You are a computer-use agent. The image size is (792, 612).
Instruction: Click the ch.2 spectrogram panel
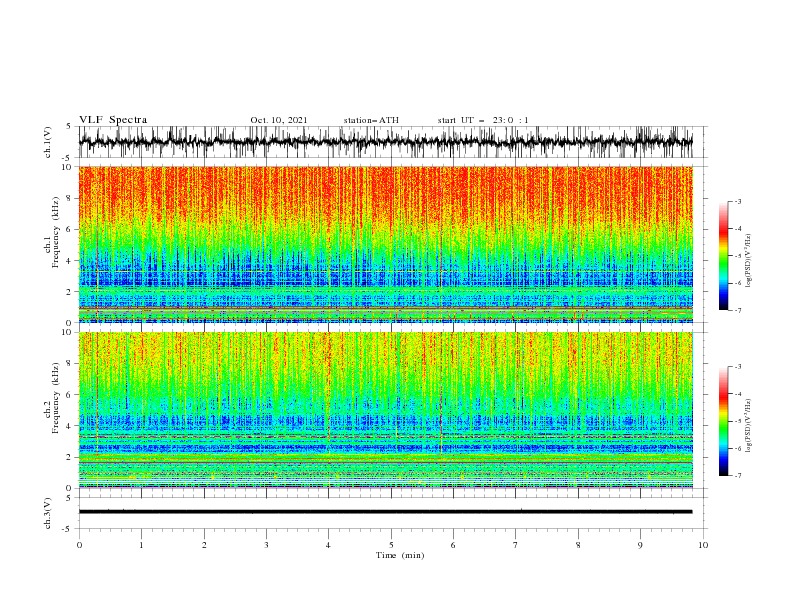coord(385,410)
